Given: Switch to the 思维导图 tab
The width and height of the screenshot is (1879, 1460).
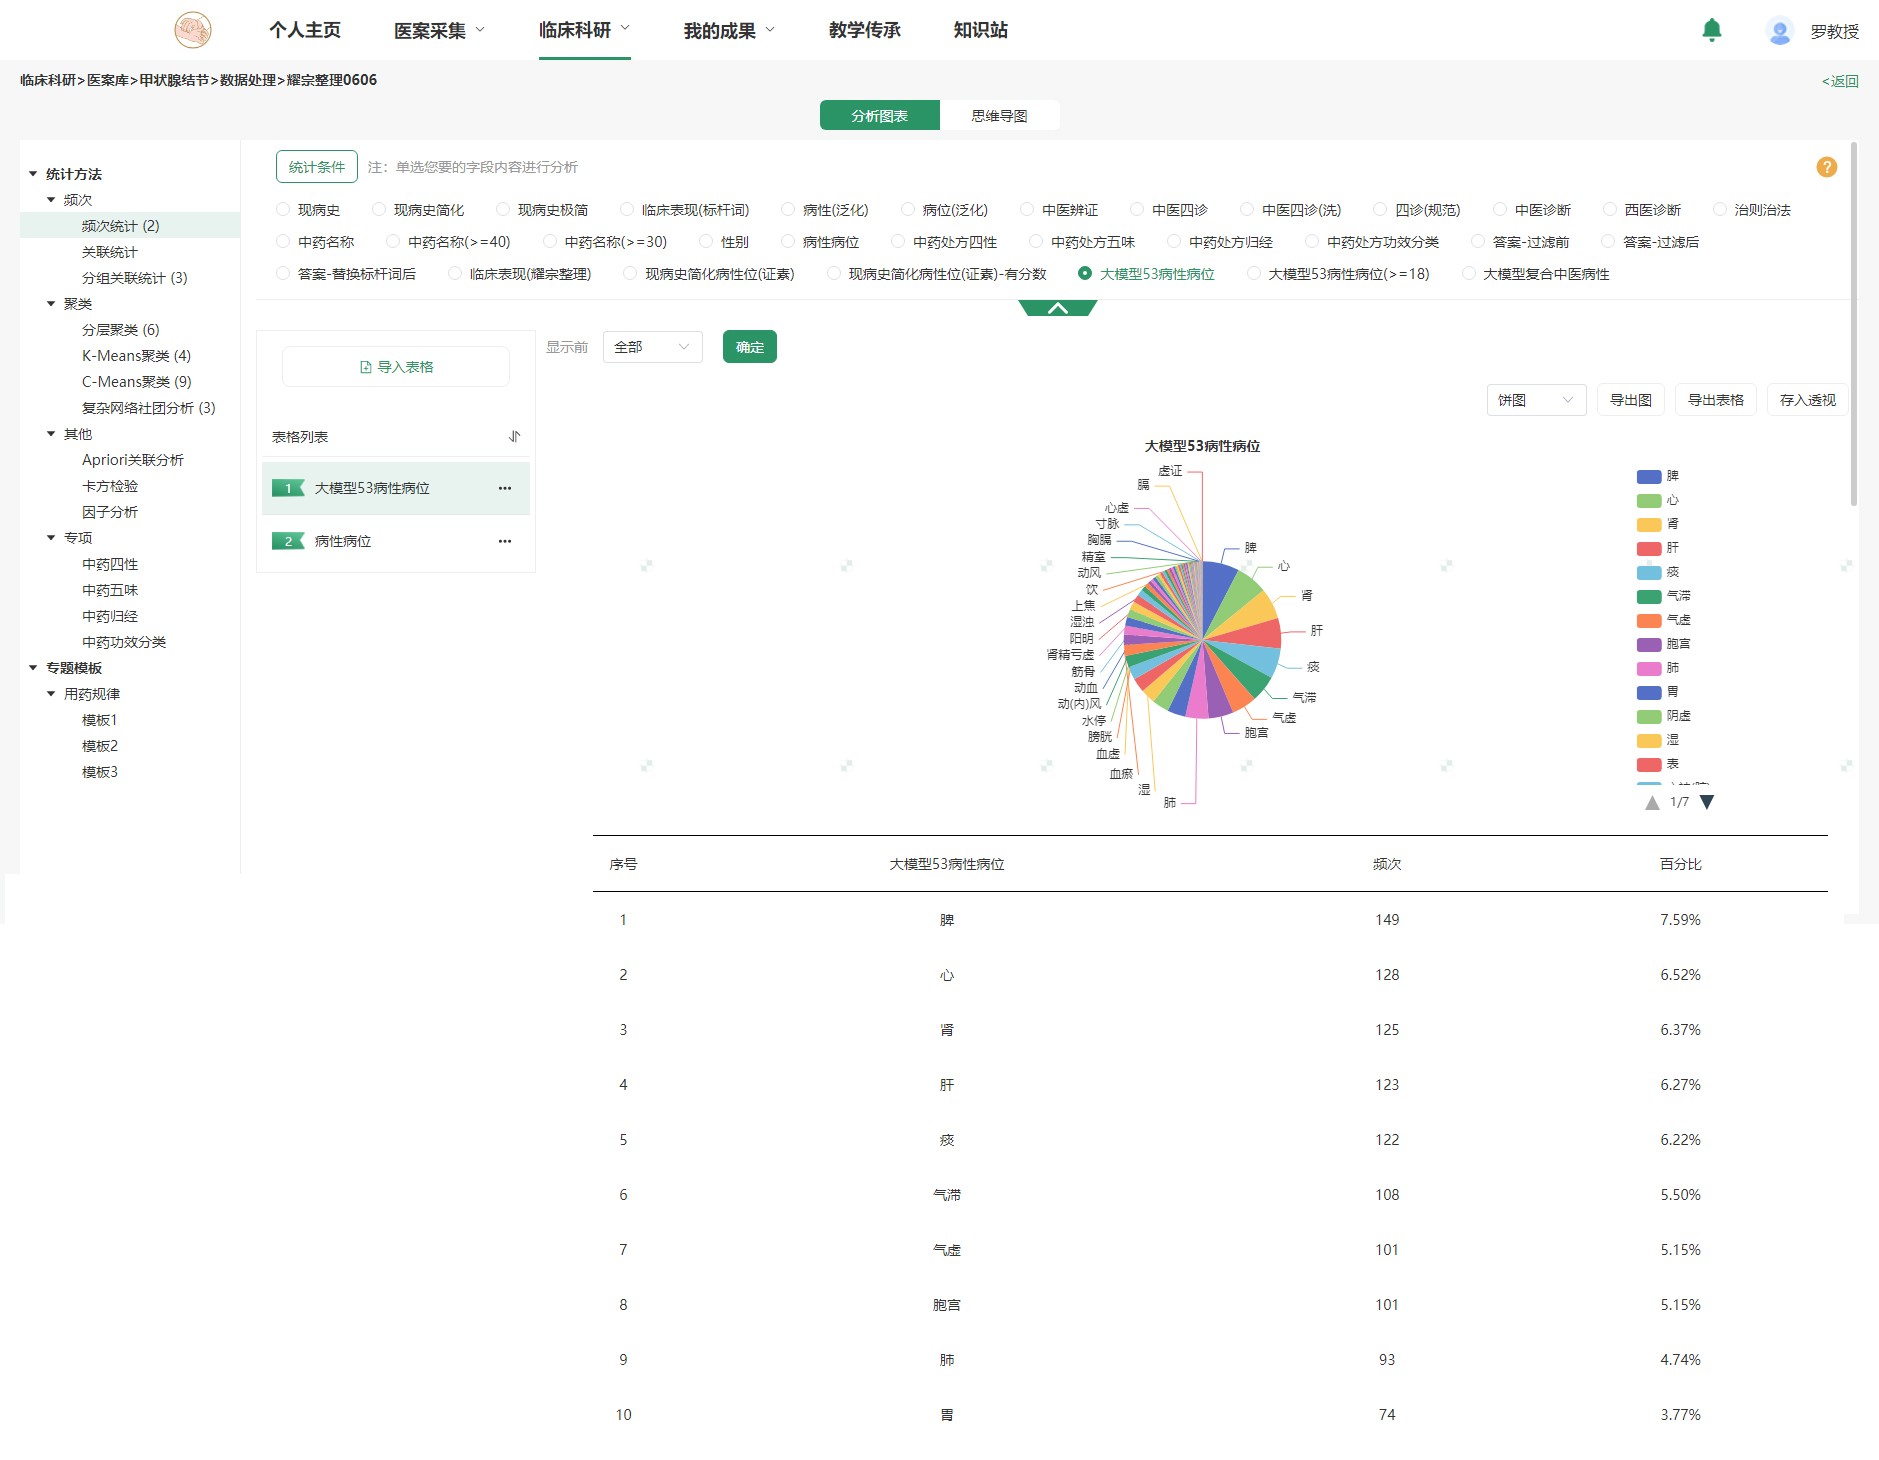Looking at the screenshot, I should (x=999, y=116).
